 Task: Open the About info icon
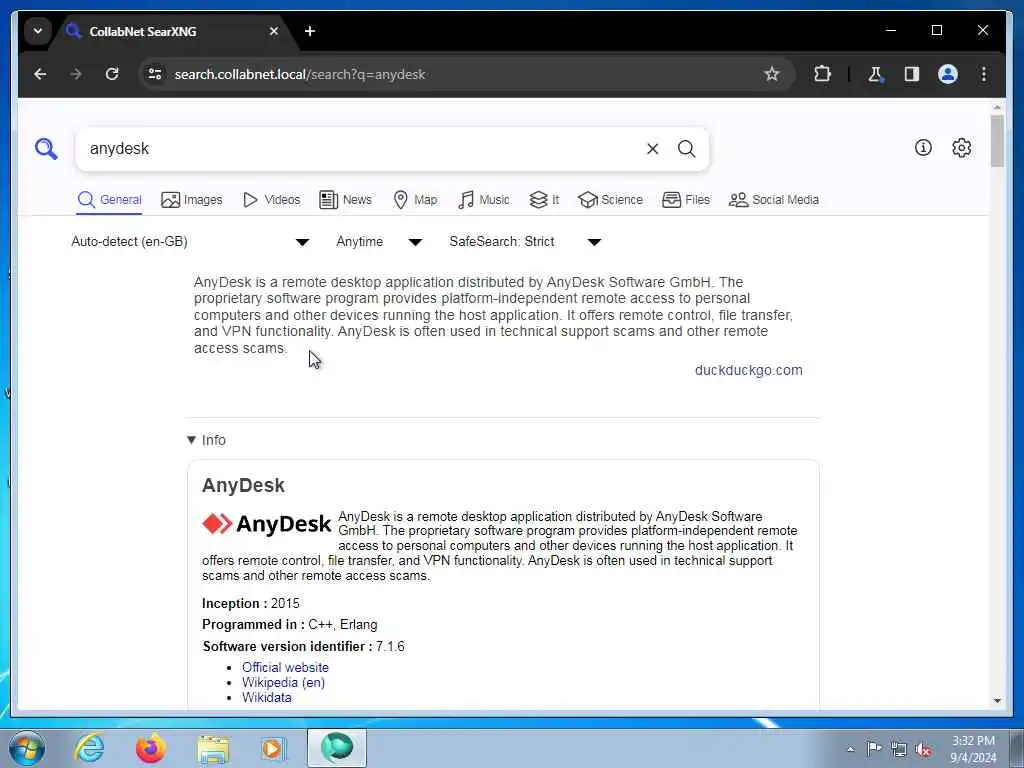point(923,148)
